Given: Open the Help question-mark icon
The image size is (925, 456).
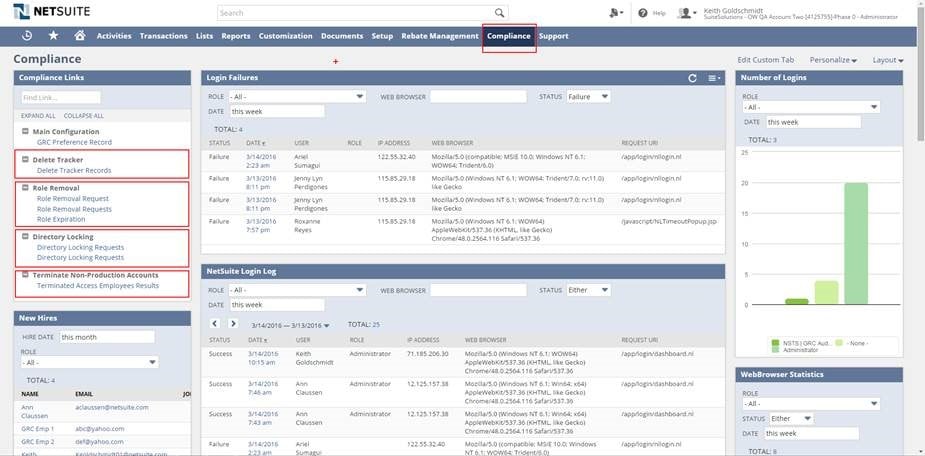Looking at the screenshot, I should tap(643, 12).
